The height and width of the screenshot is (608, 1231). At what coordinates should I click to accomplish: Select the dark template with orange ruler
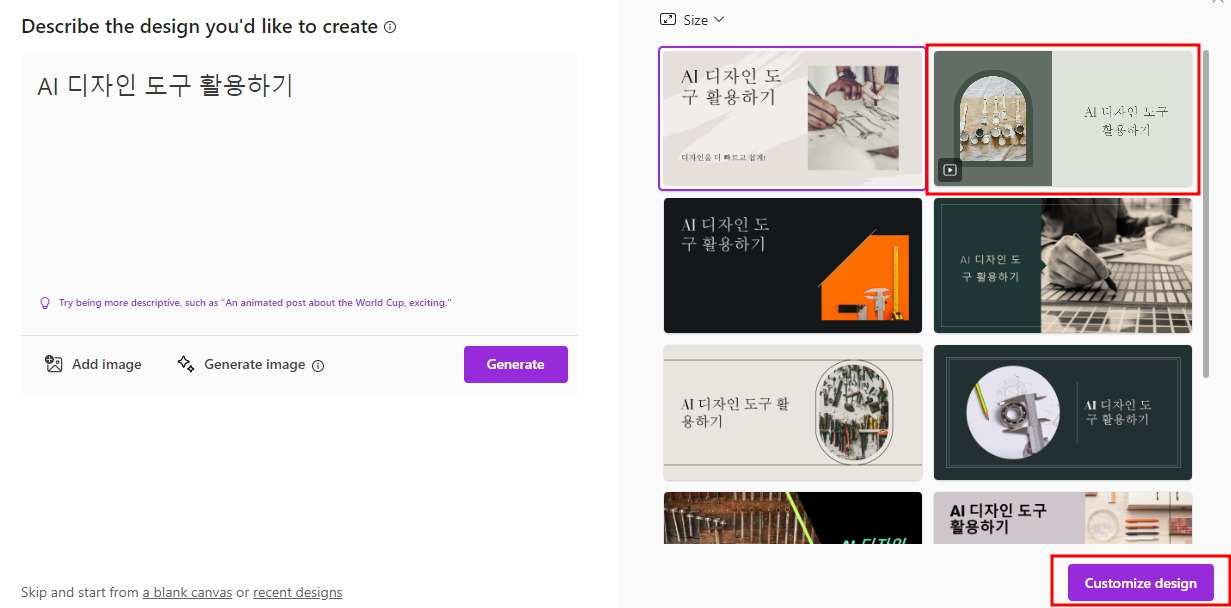(793, 265)
